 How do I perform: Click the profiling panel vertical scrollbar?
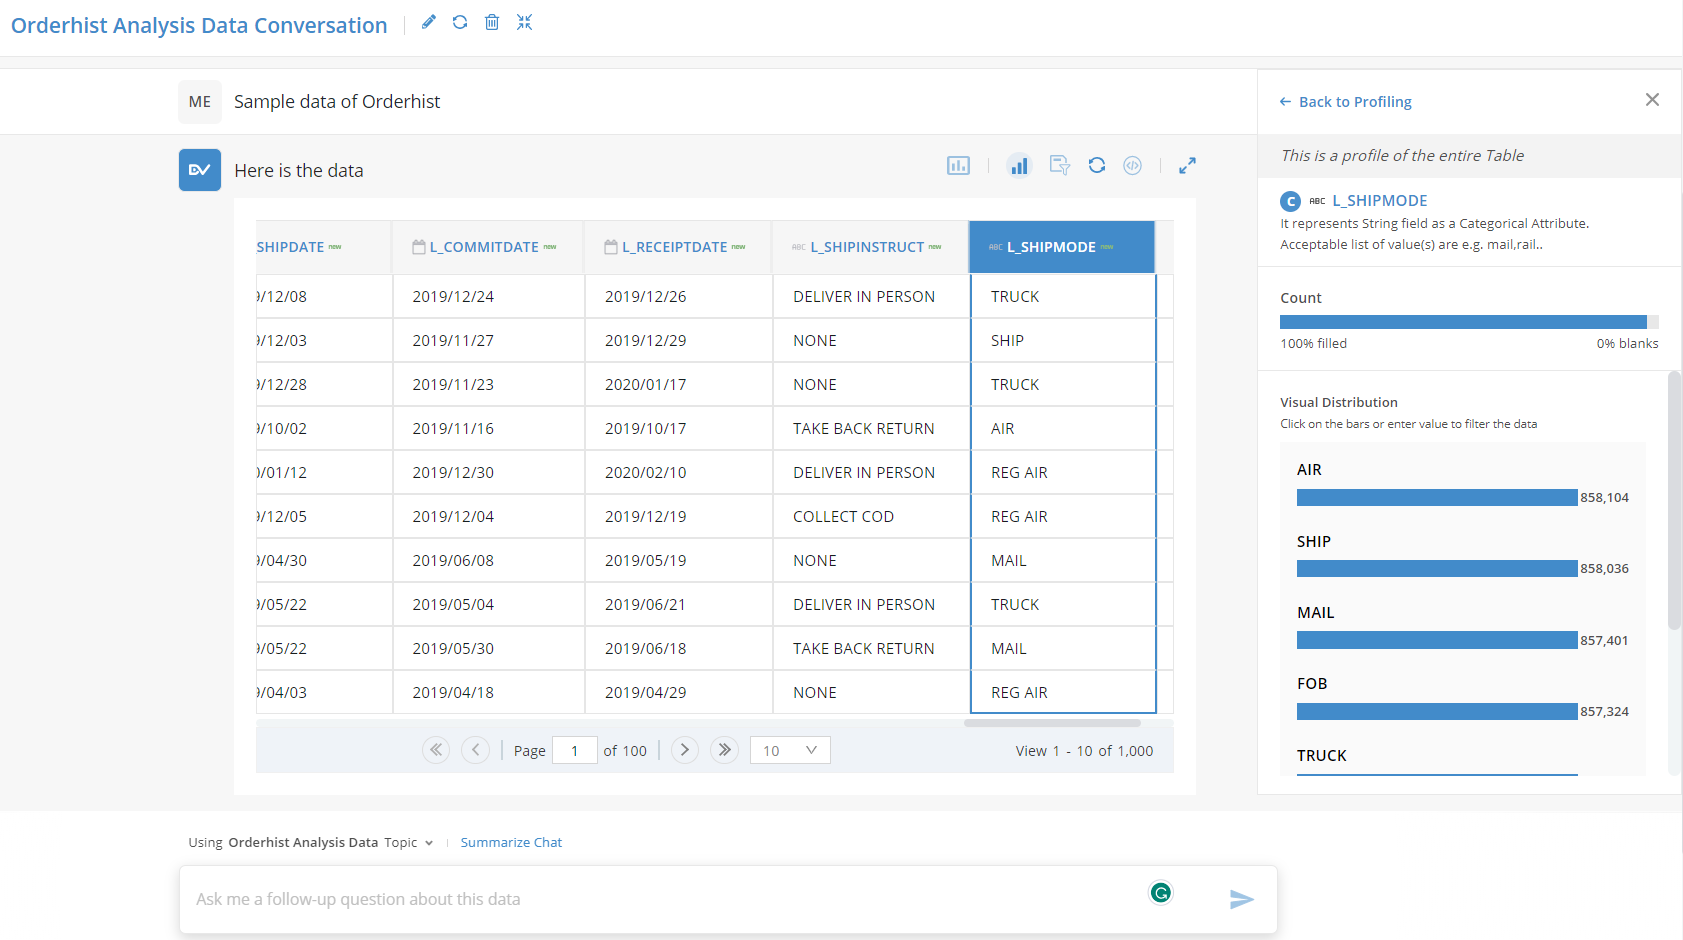tap(1674, 500)
